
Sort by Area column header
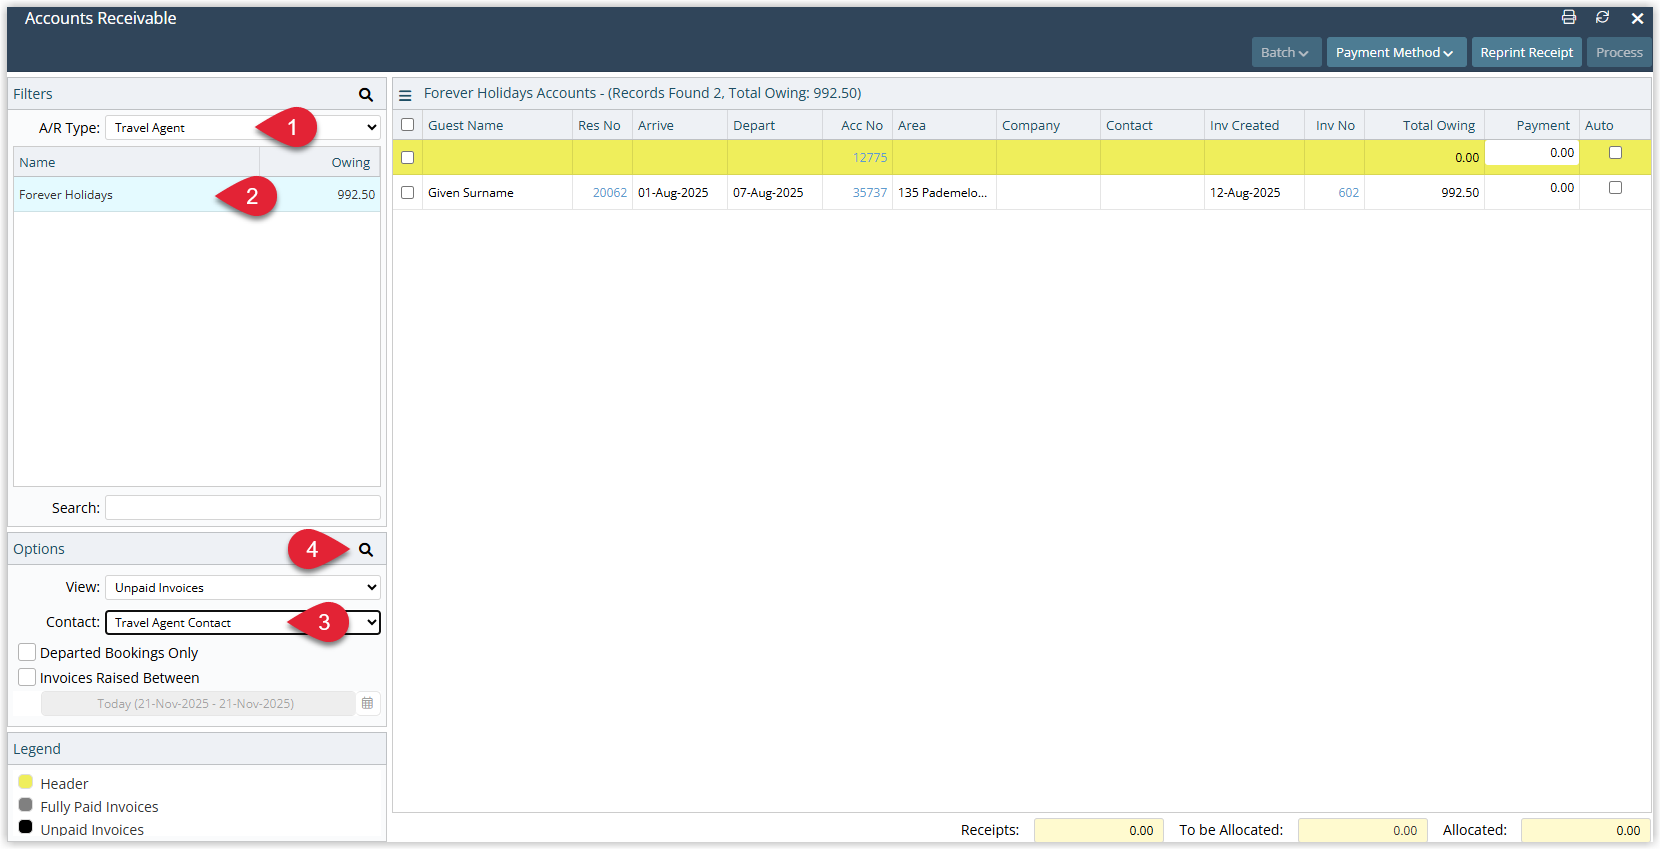[944, 125]
